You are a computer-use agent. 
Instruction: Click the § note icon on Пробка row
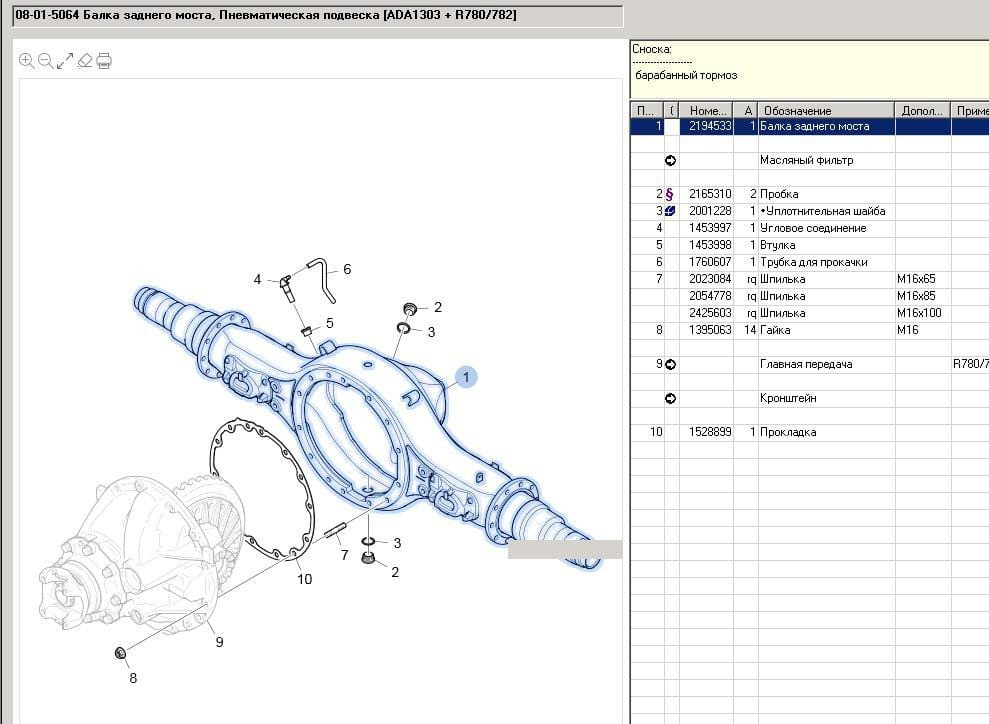[670, 194]
